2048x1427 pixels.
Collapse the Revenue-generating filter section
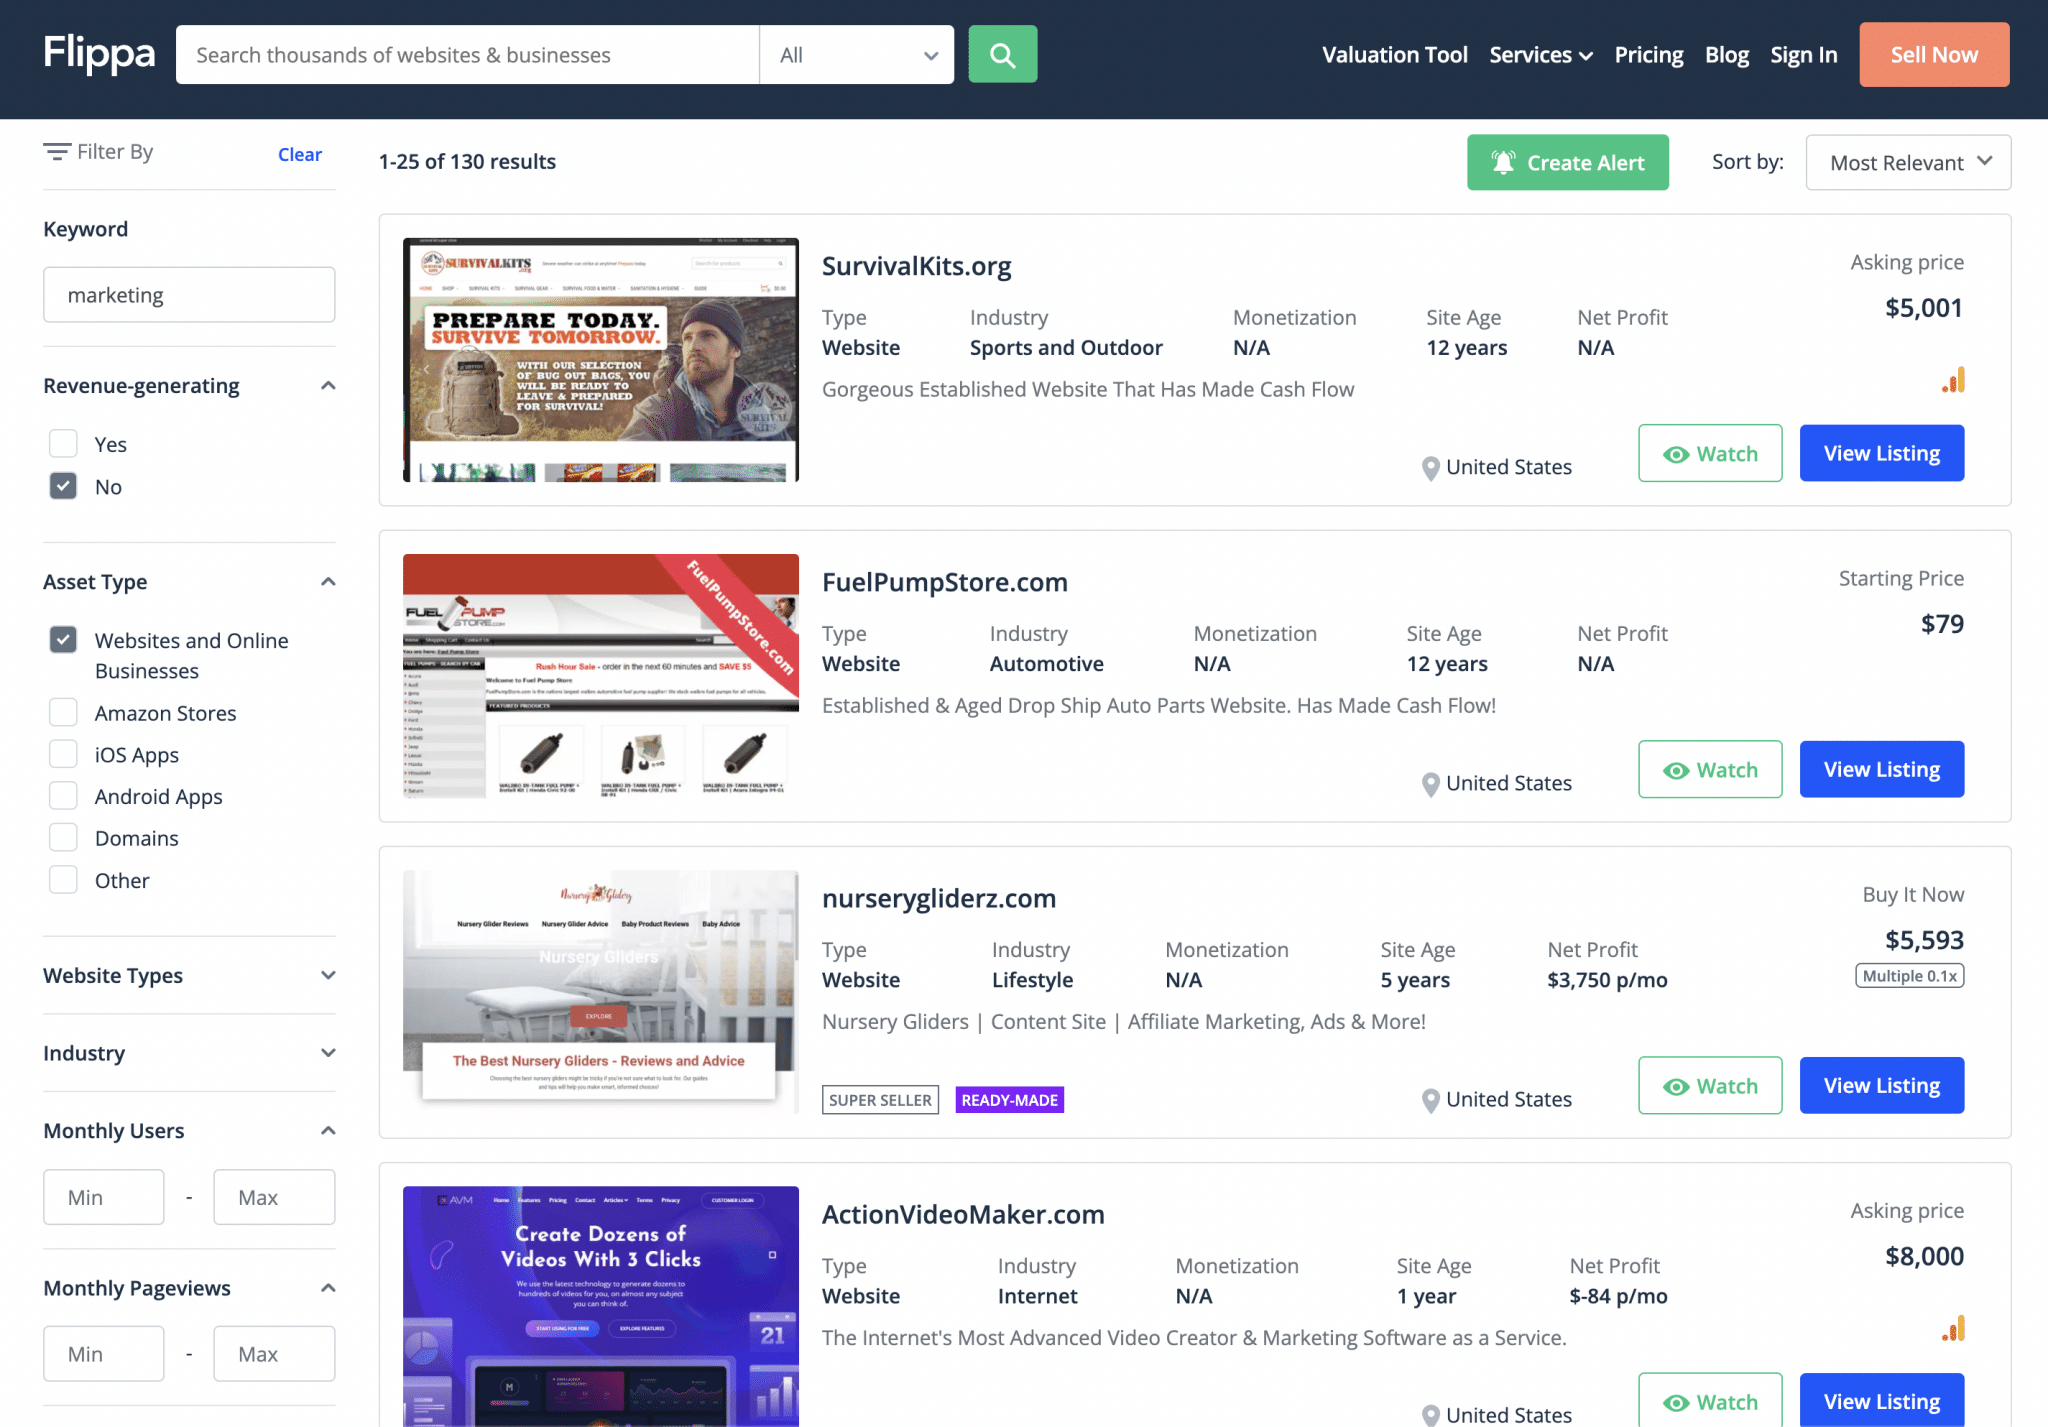(x=328, y=386)
